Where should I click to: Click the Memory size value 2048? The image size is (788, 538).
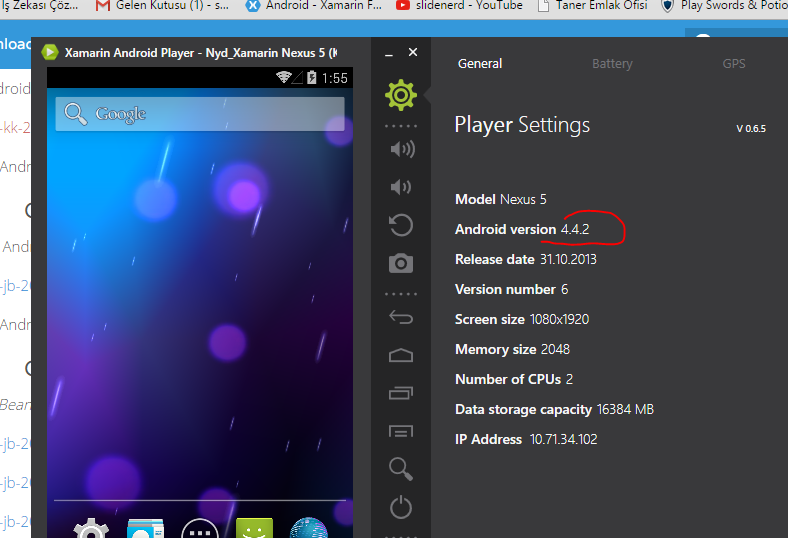[555, 350]
